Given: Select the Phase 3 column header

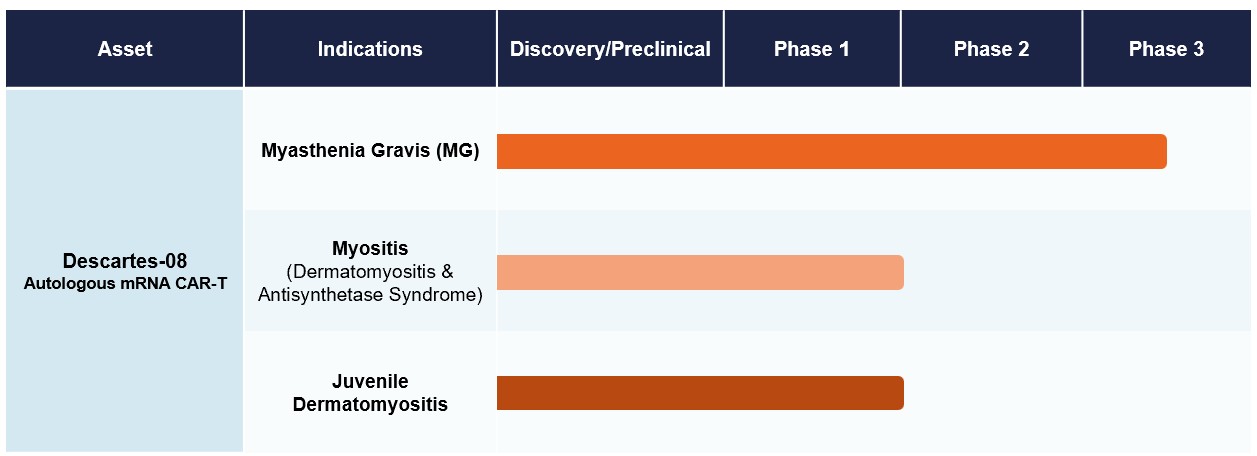Looking at the screenshot, I should tap(1166, 49).
